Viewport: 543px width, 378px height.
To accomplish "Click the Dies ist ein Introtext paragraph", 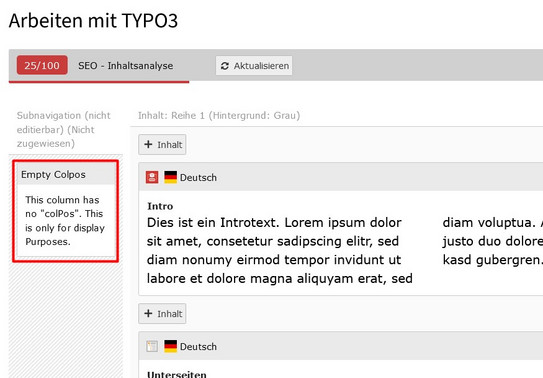I will coord(279,250).
